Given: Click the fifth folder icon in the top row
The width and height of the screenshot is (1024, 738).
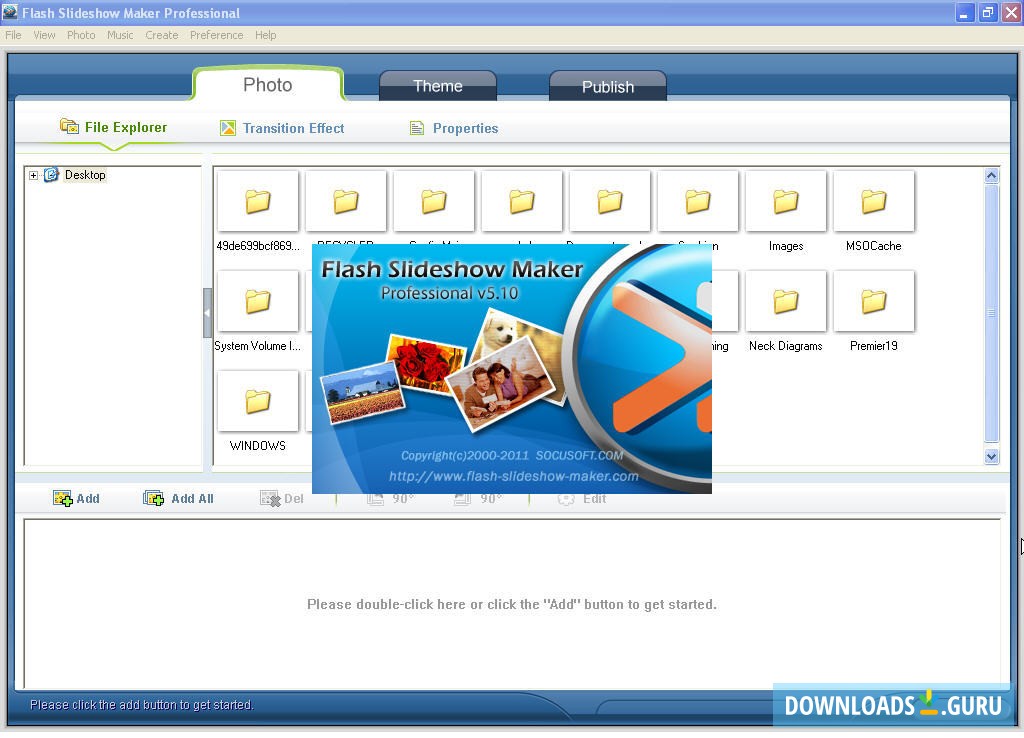Looking at the screenshot, I should pyautogui.click(x=610, y=201).
